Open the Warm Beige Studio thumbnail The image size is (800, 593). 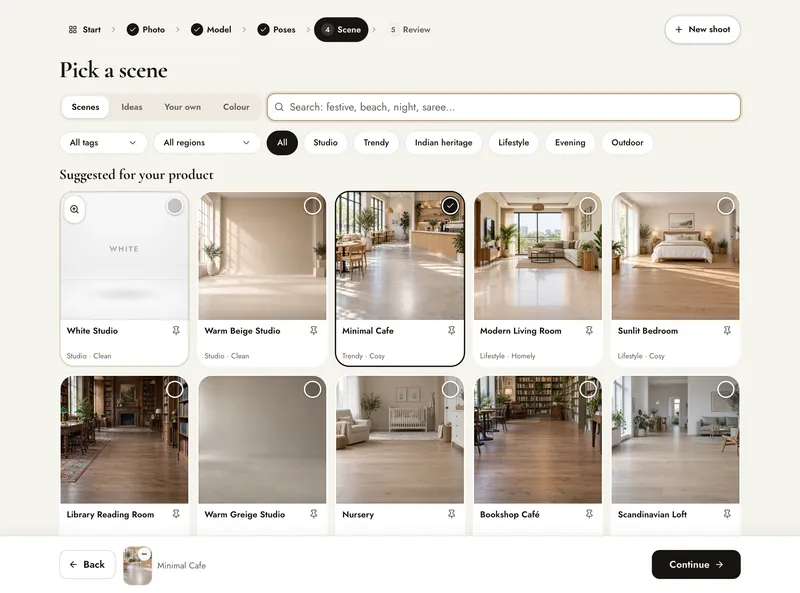point(262,256)
